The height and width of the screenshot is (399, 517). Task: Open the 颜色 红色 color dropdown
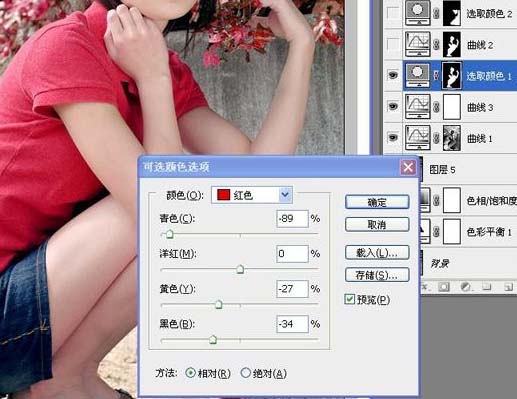tap(252, 195)
